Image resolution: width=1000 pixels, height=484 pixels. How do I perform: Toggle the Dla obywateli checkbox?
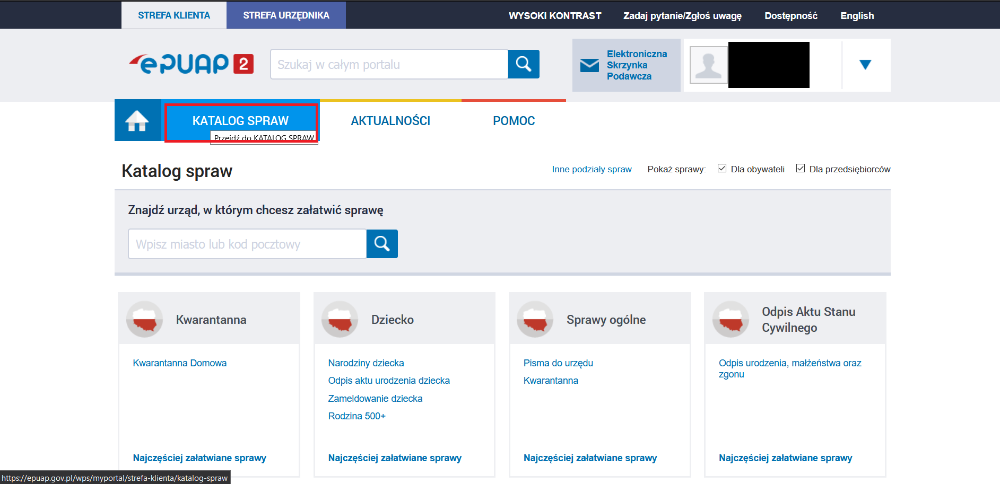pyautogui.click(x=723, y=169)
